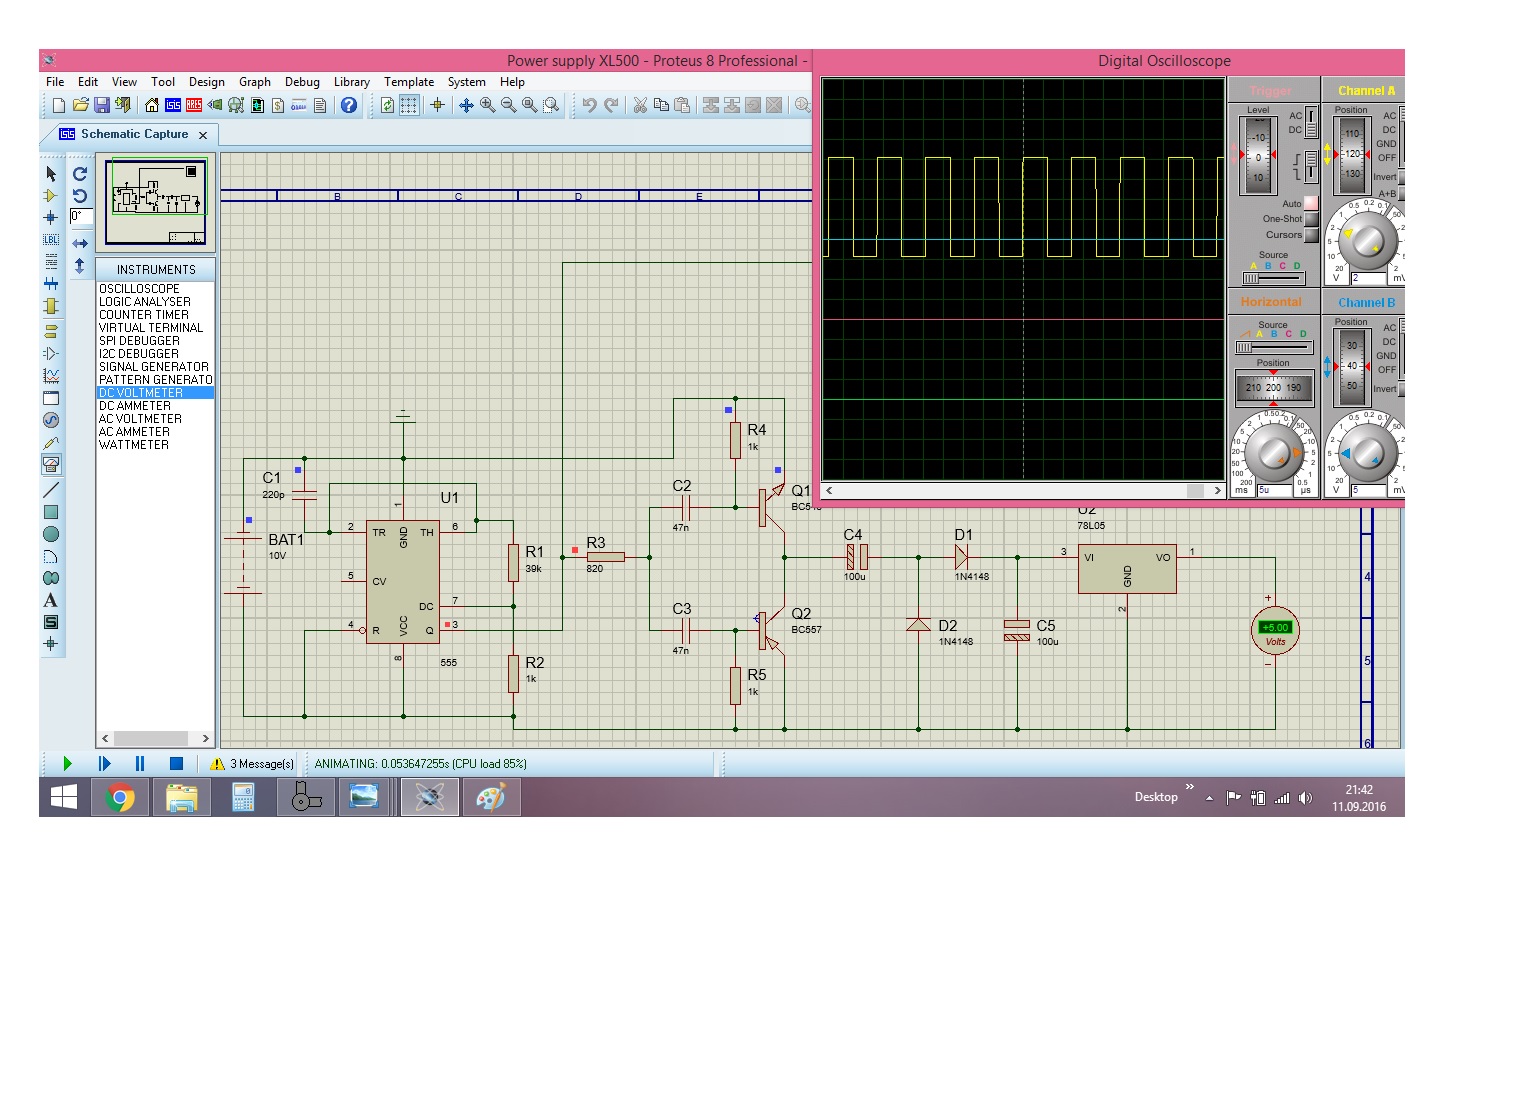Select SIGNAL GENERATOR in the instruments list
1520x1105 pixels.
(155, 367)
